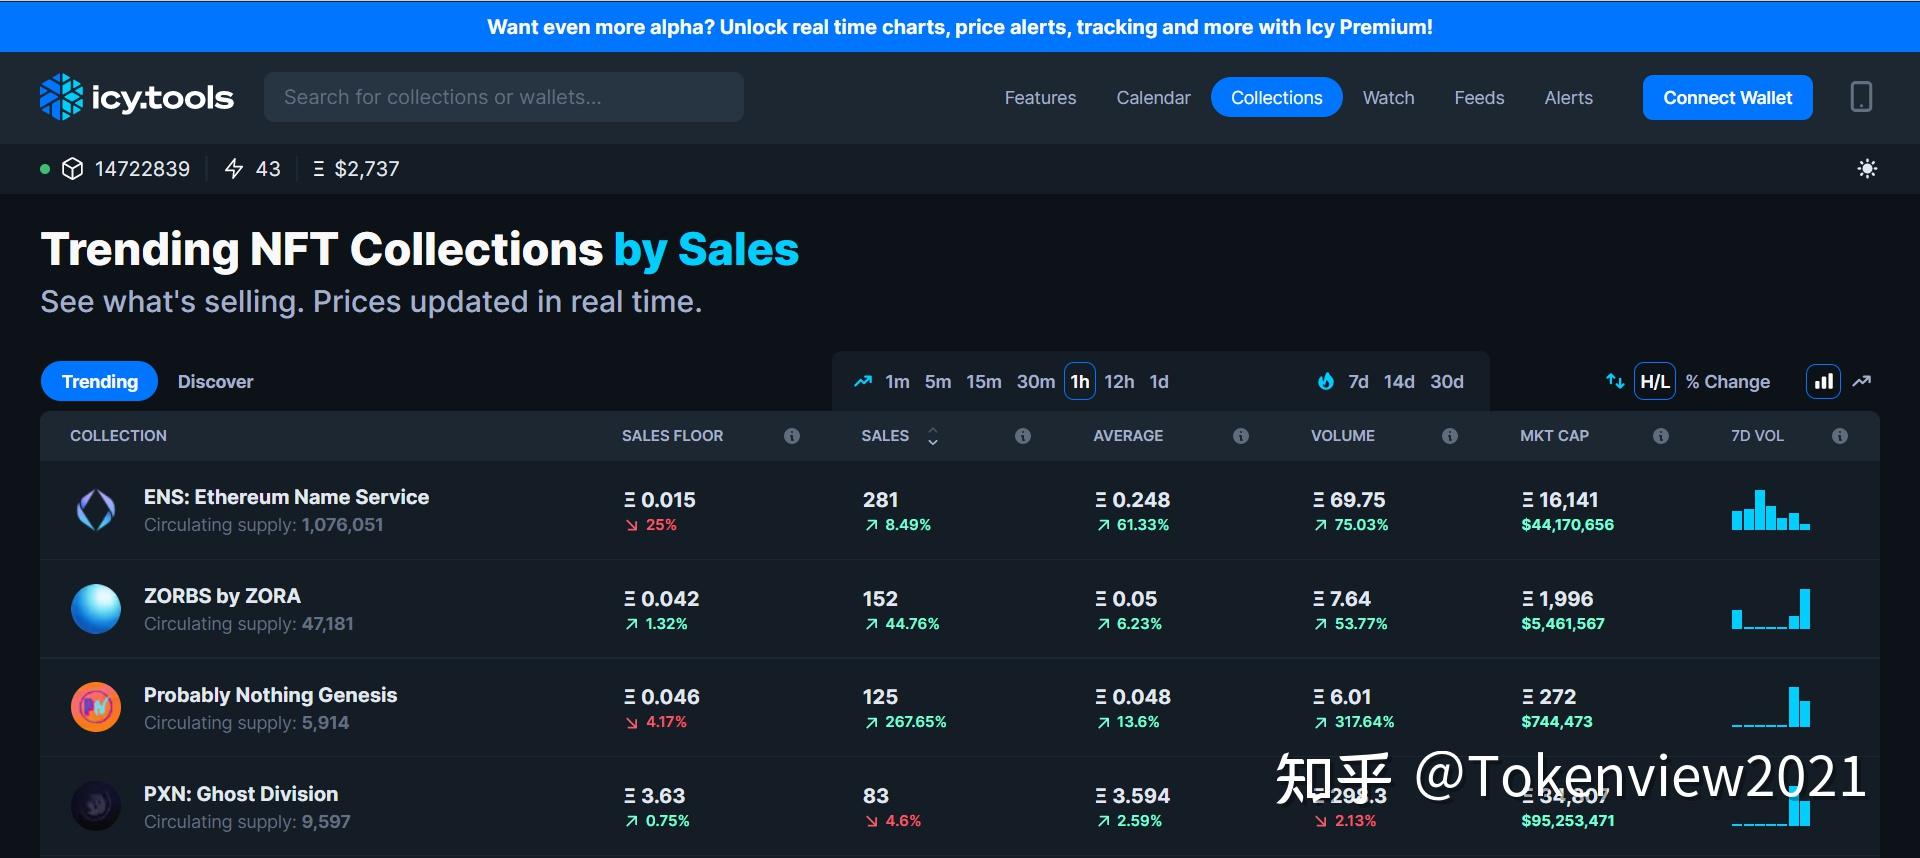The height and width of the screenshot is (858, 1920).
Task: Click the up-down arrows sort icon
Action: 1615,381
